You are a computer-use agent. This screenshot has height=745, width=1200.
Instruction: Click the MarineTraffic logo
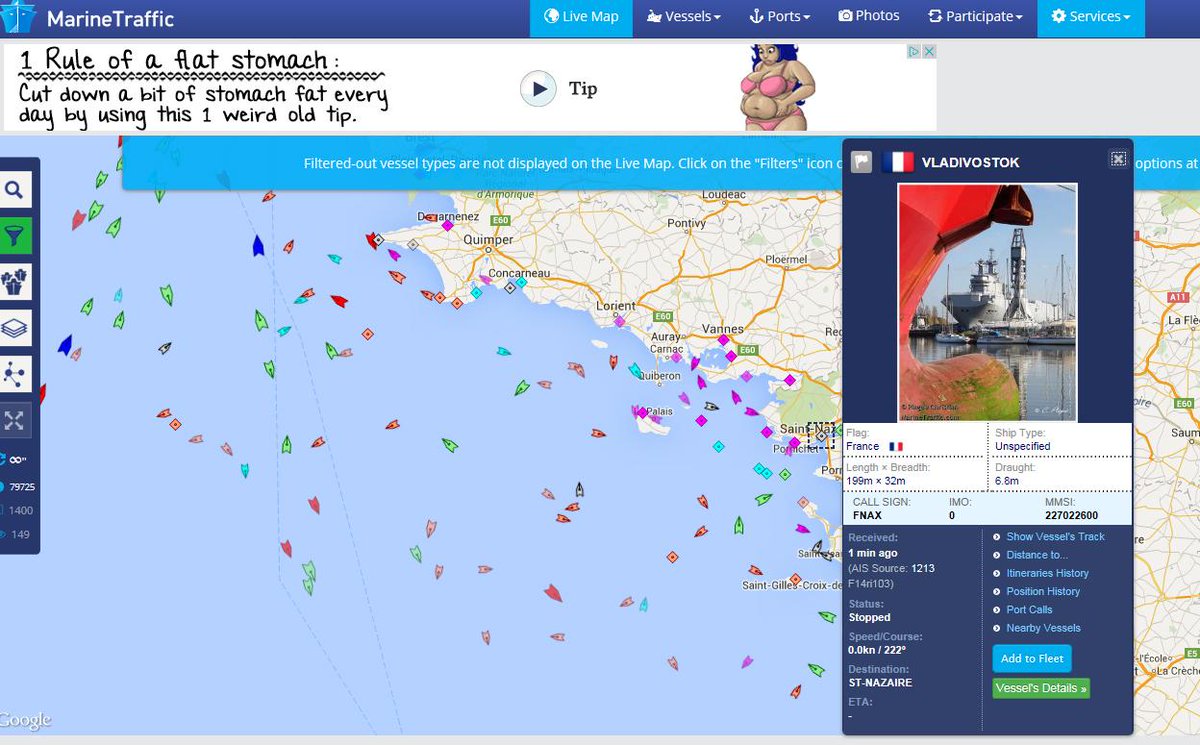tap(90, 18)
